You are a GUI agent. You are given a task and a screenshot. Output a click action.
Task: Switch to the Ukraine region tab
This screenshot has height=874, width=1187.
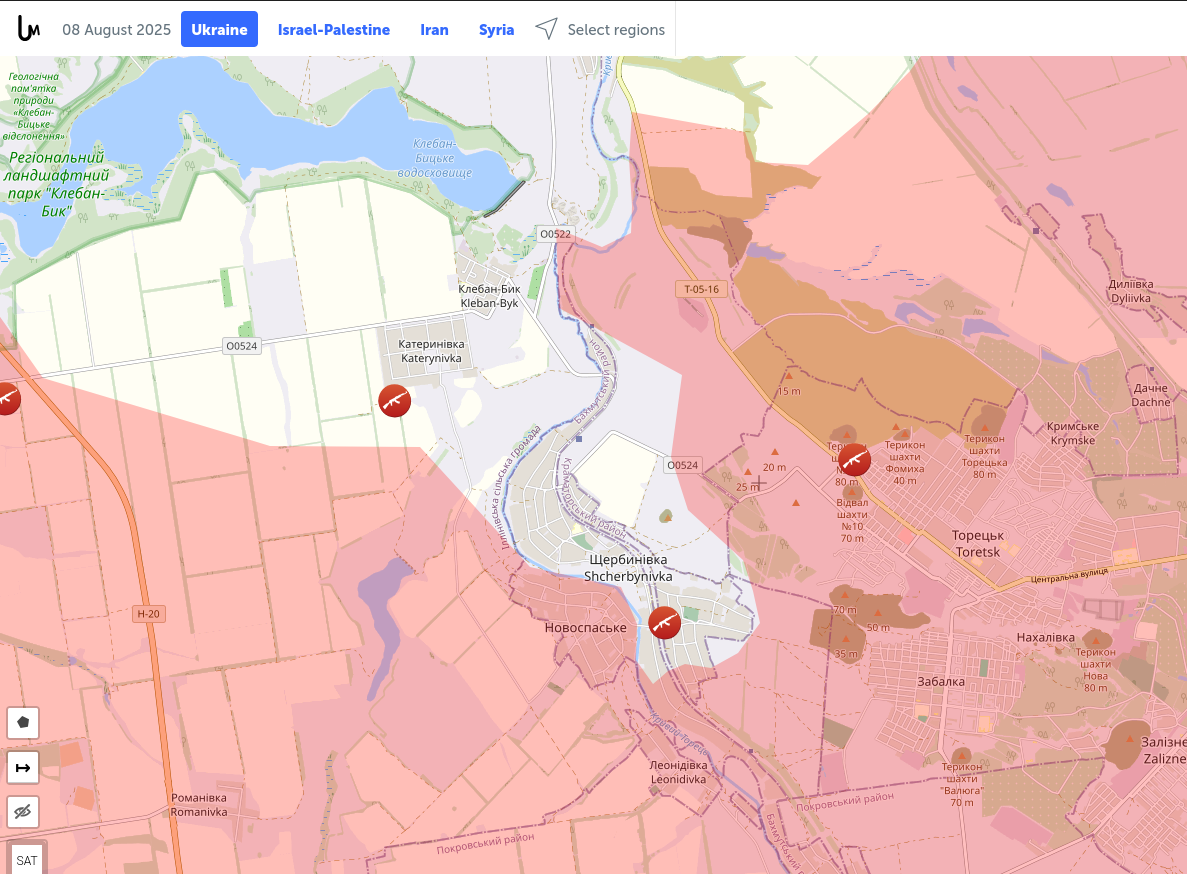click(x=220, y=30)
